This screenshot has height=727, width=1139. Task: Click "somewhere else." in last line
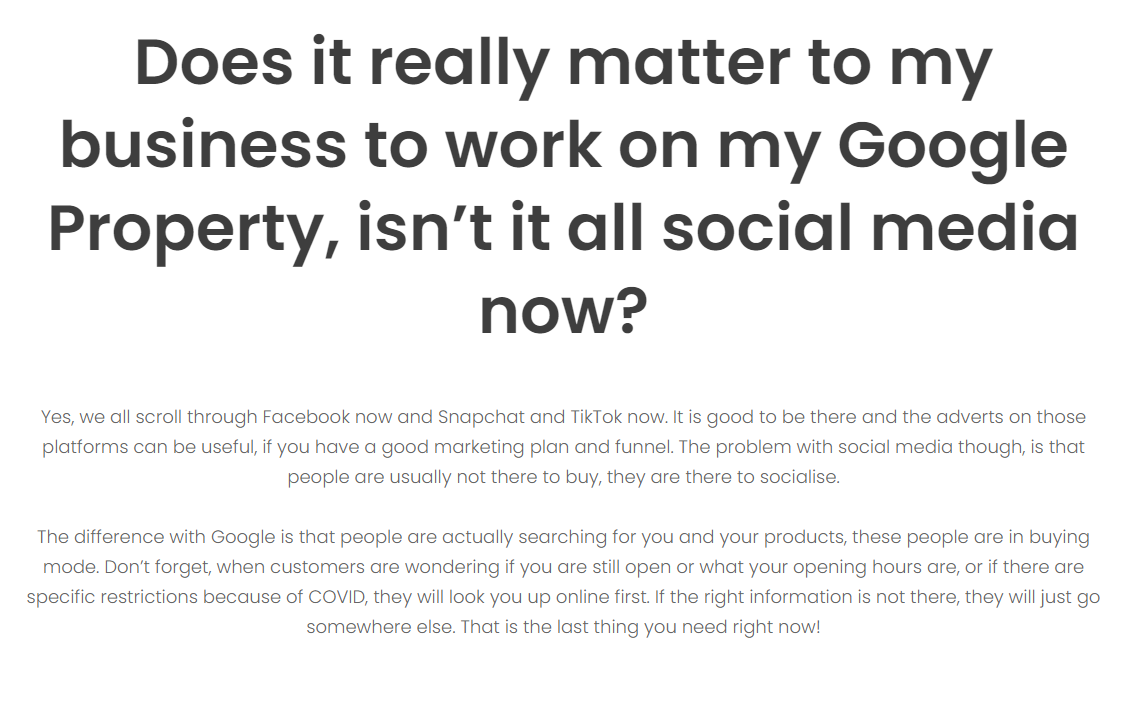click(381, 627)
